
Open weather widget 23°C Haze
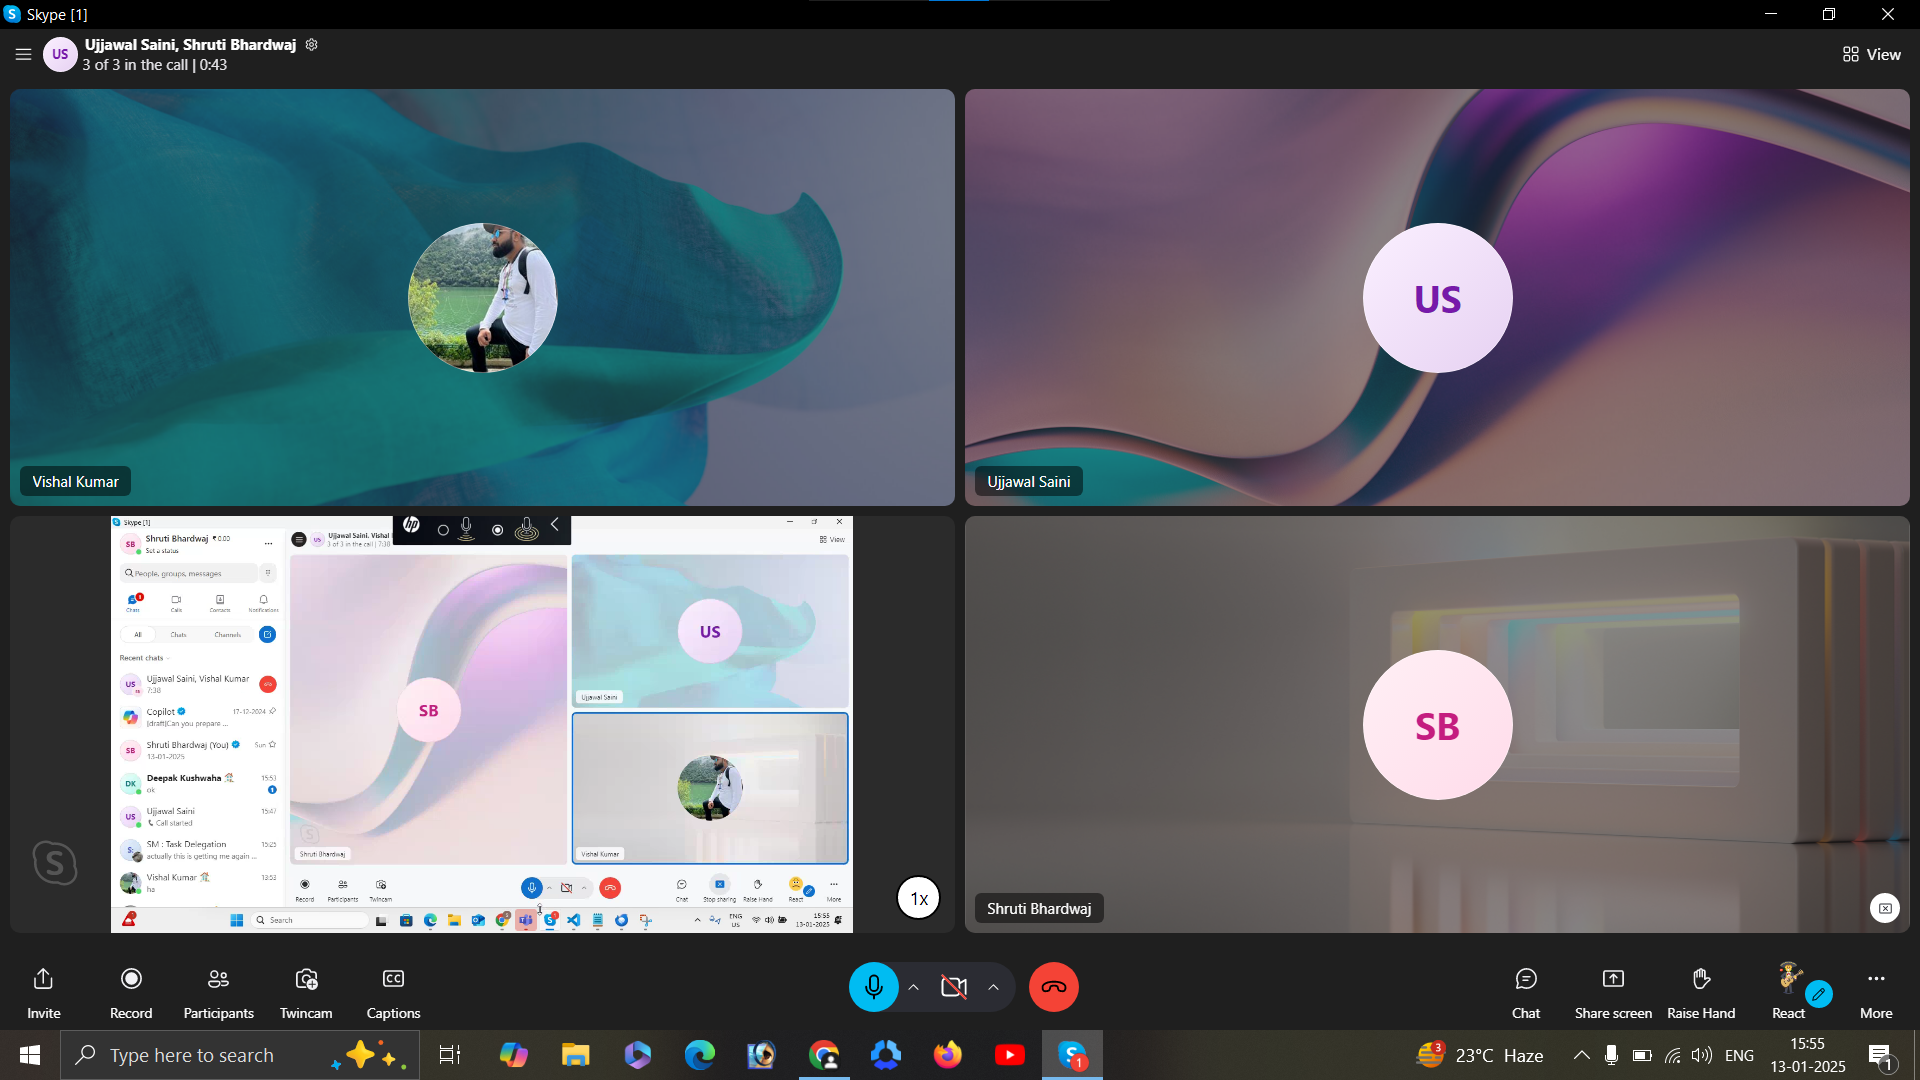tap(1480, 1055)
